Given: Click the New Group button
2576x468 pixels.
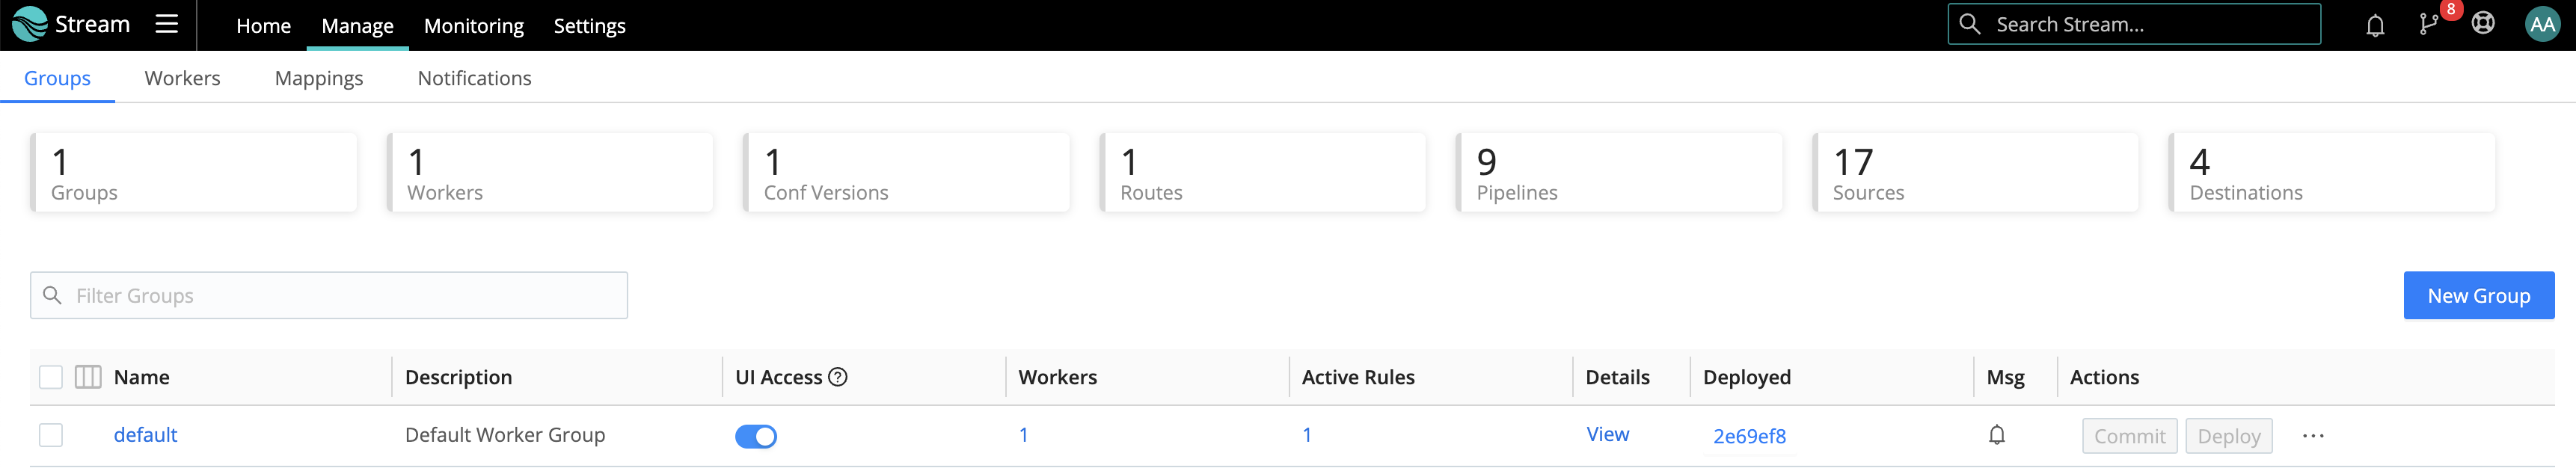Looking at the screenshot, I should tap(2479, 295).
